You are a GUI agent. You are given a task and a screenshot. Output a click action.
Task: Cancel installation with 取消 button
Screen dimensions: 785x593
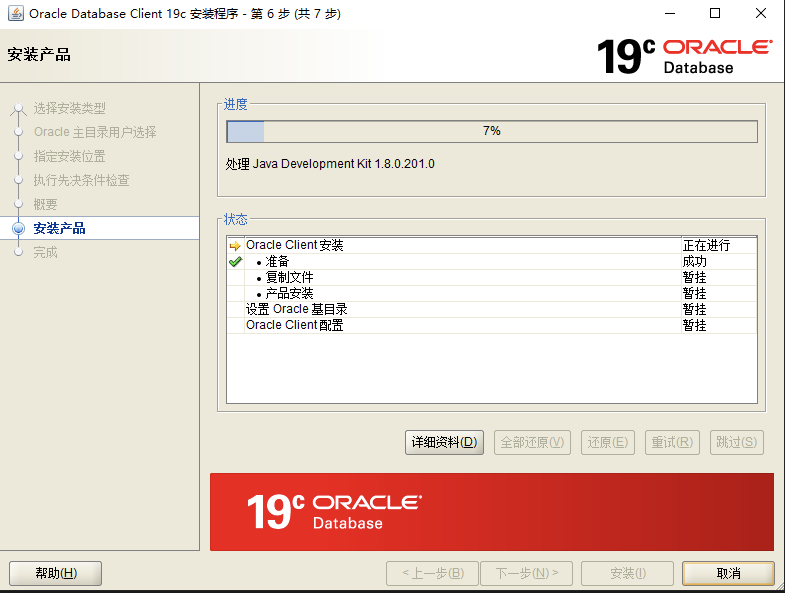728,573
